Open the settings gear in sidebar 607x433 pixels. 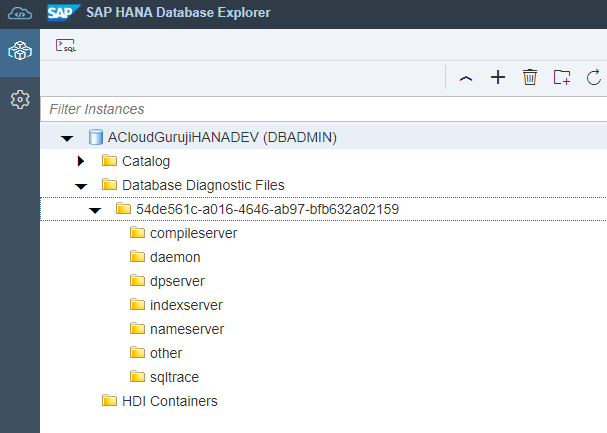[20, 100]
